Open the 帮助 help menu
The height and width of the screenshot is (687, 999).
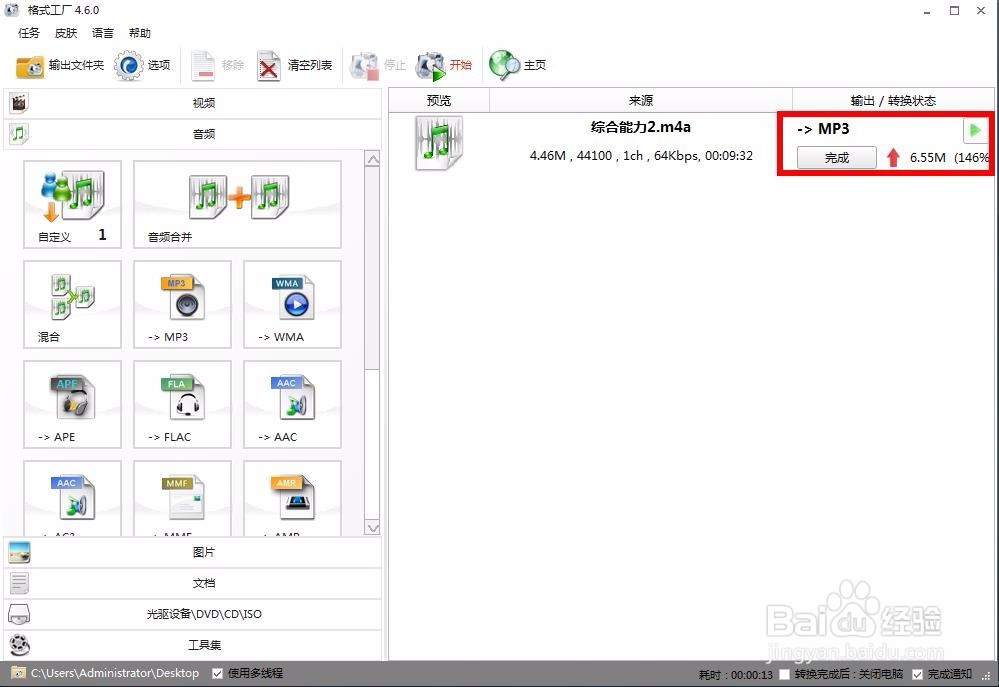pyautogui.click(x=140, y=33)
